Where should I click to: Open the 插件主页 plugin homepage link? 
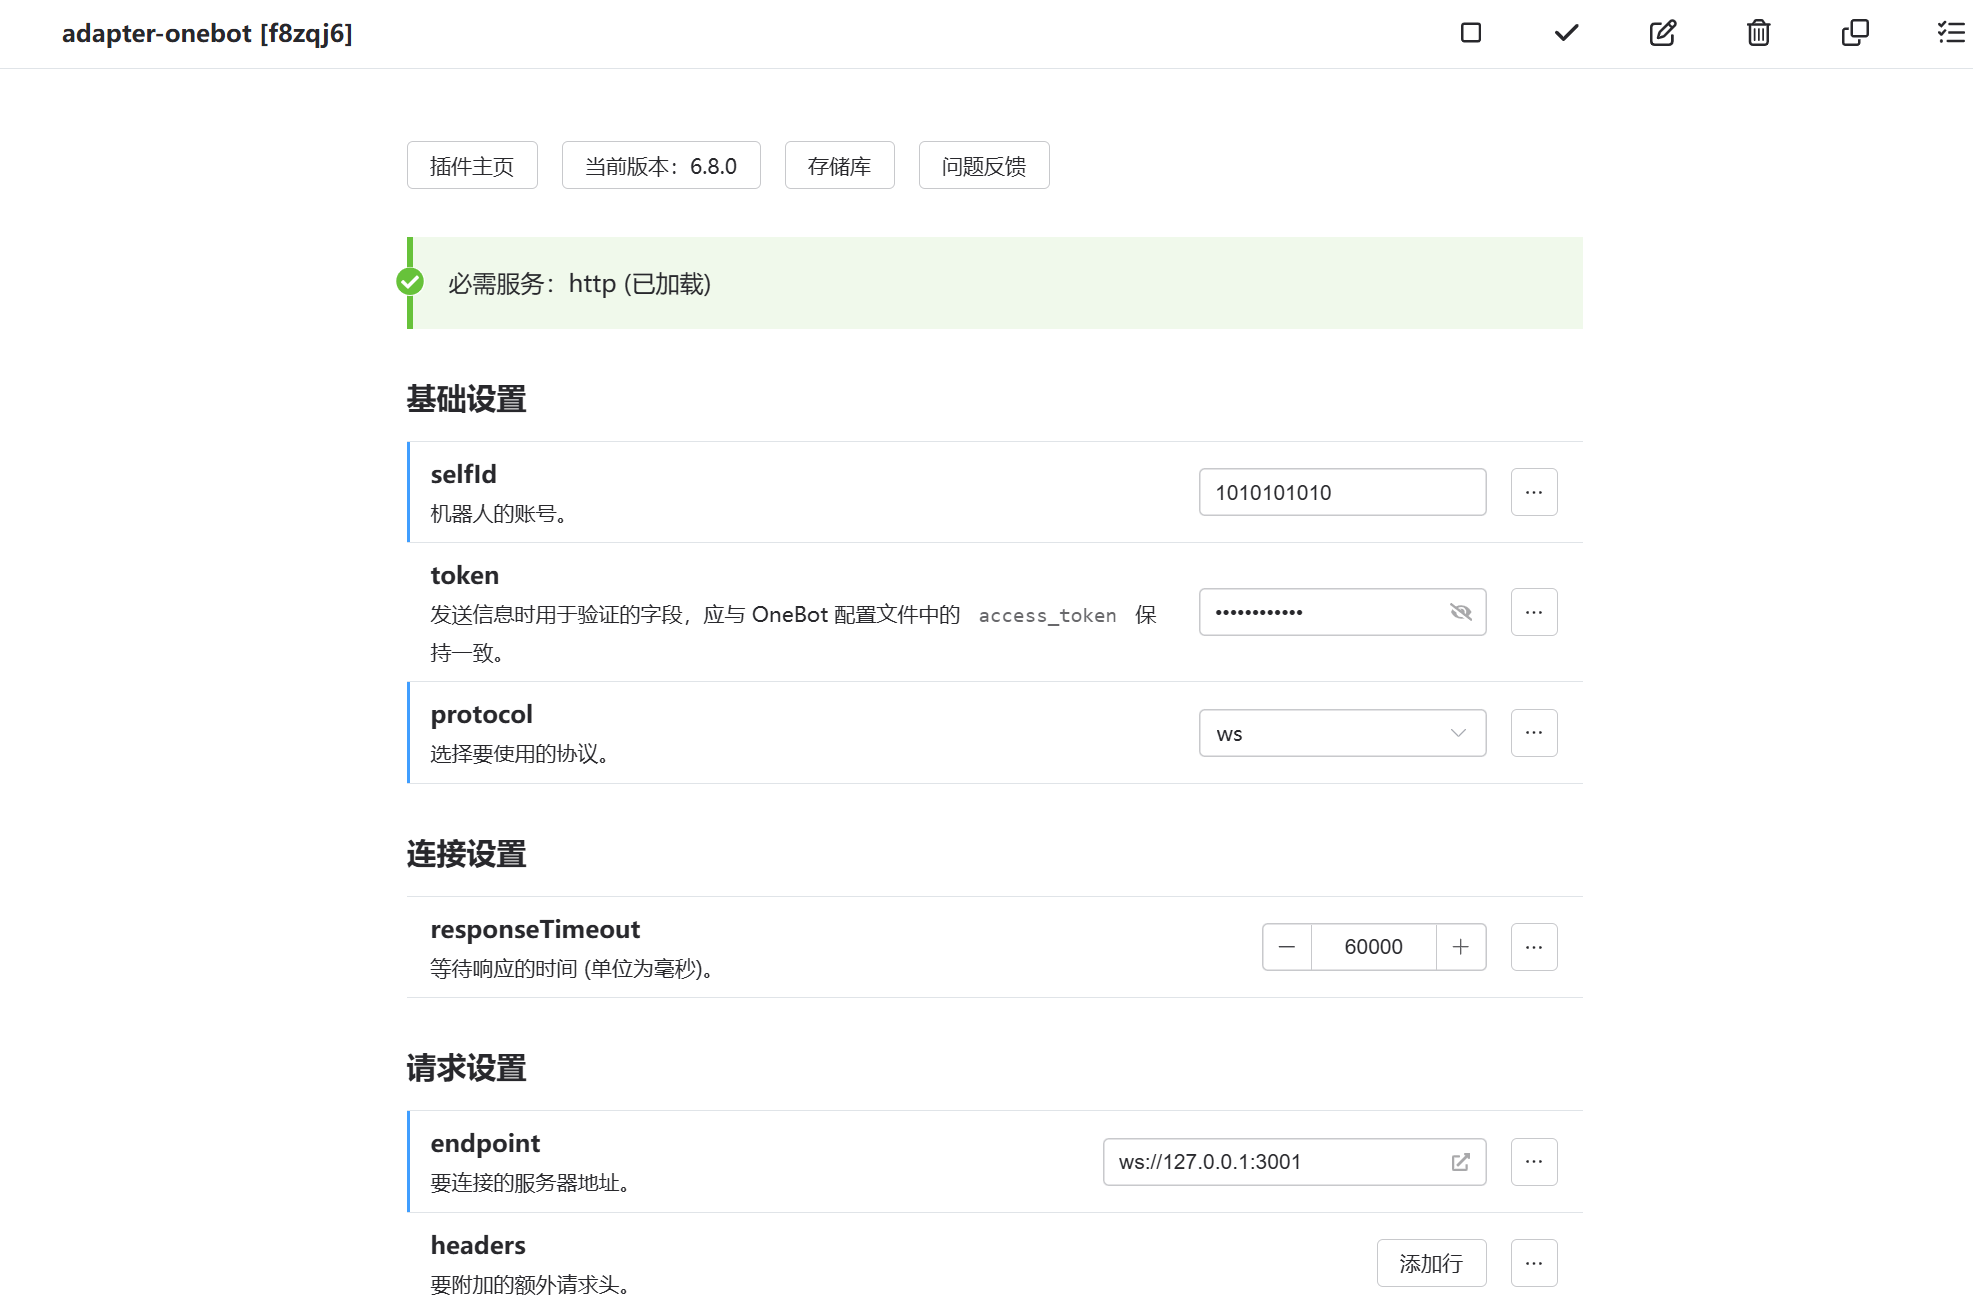tap(472, 166)
